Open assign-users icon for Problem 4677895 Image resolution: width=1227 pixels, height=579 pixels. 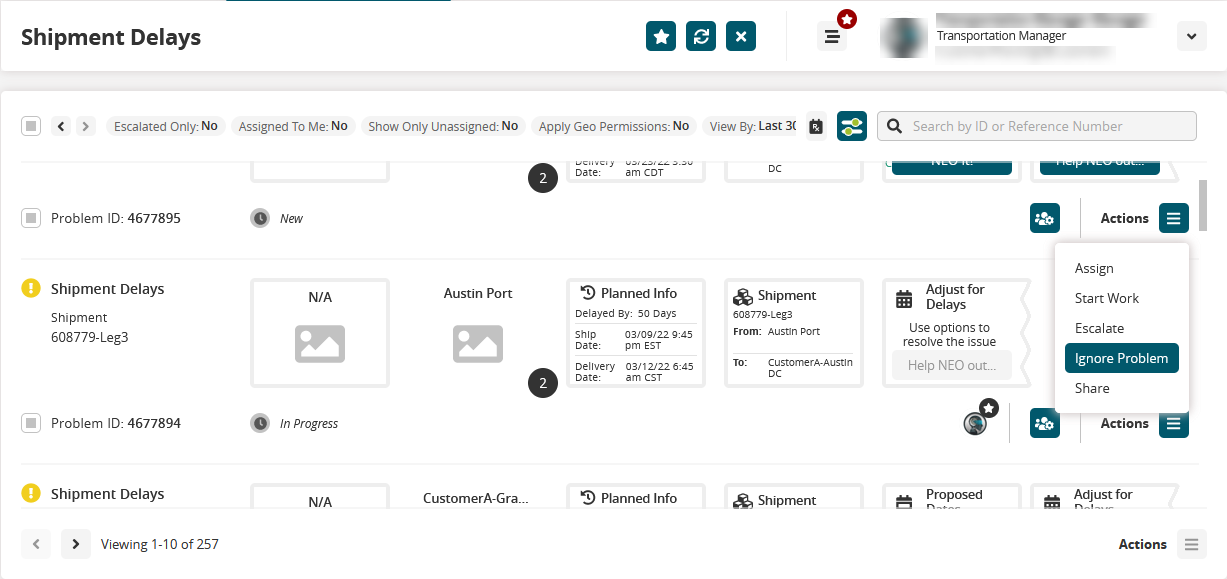click(1045, 218)
